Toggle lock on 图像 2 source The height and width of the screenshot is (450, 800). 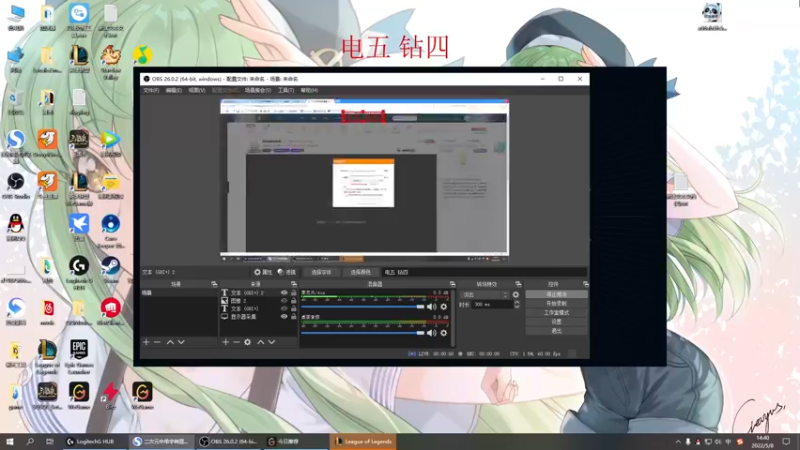point(293,301)
